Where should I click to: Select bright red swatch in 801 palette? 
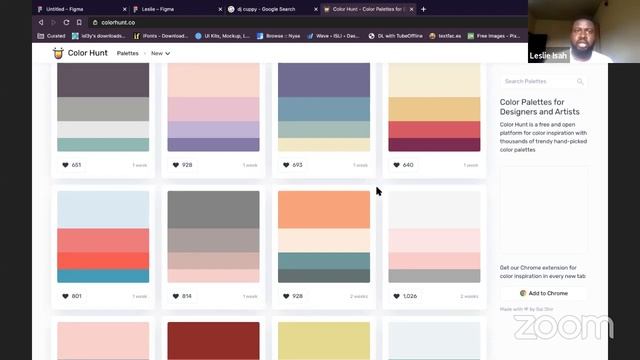(103, 261)
